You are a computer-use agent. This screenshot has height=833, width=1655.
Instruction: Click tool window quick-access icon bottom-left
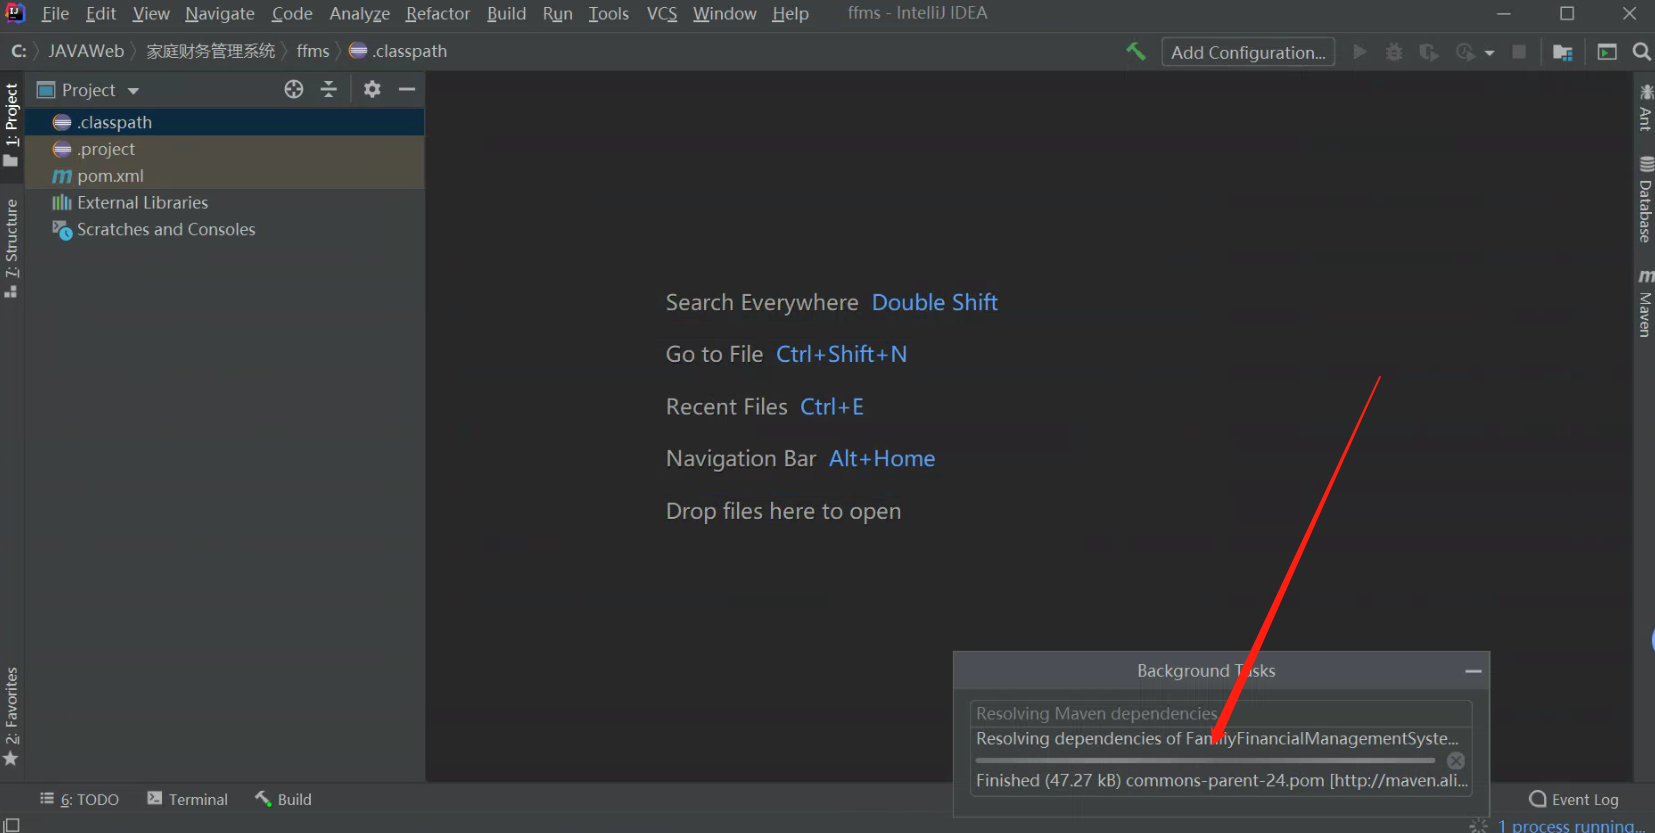coord(12,826)
